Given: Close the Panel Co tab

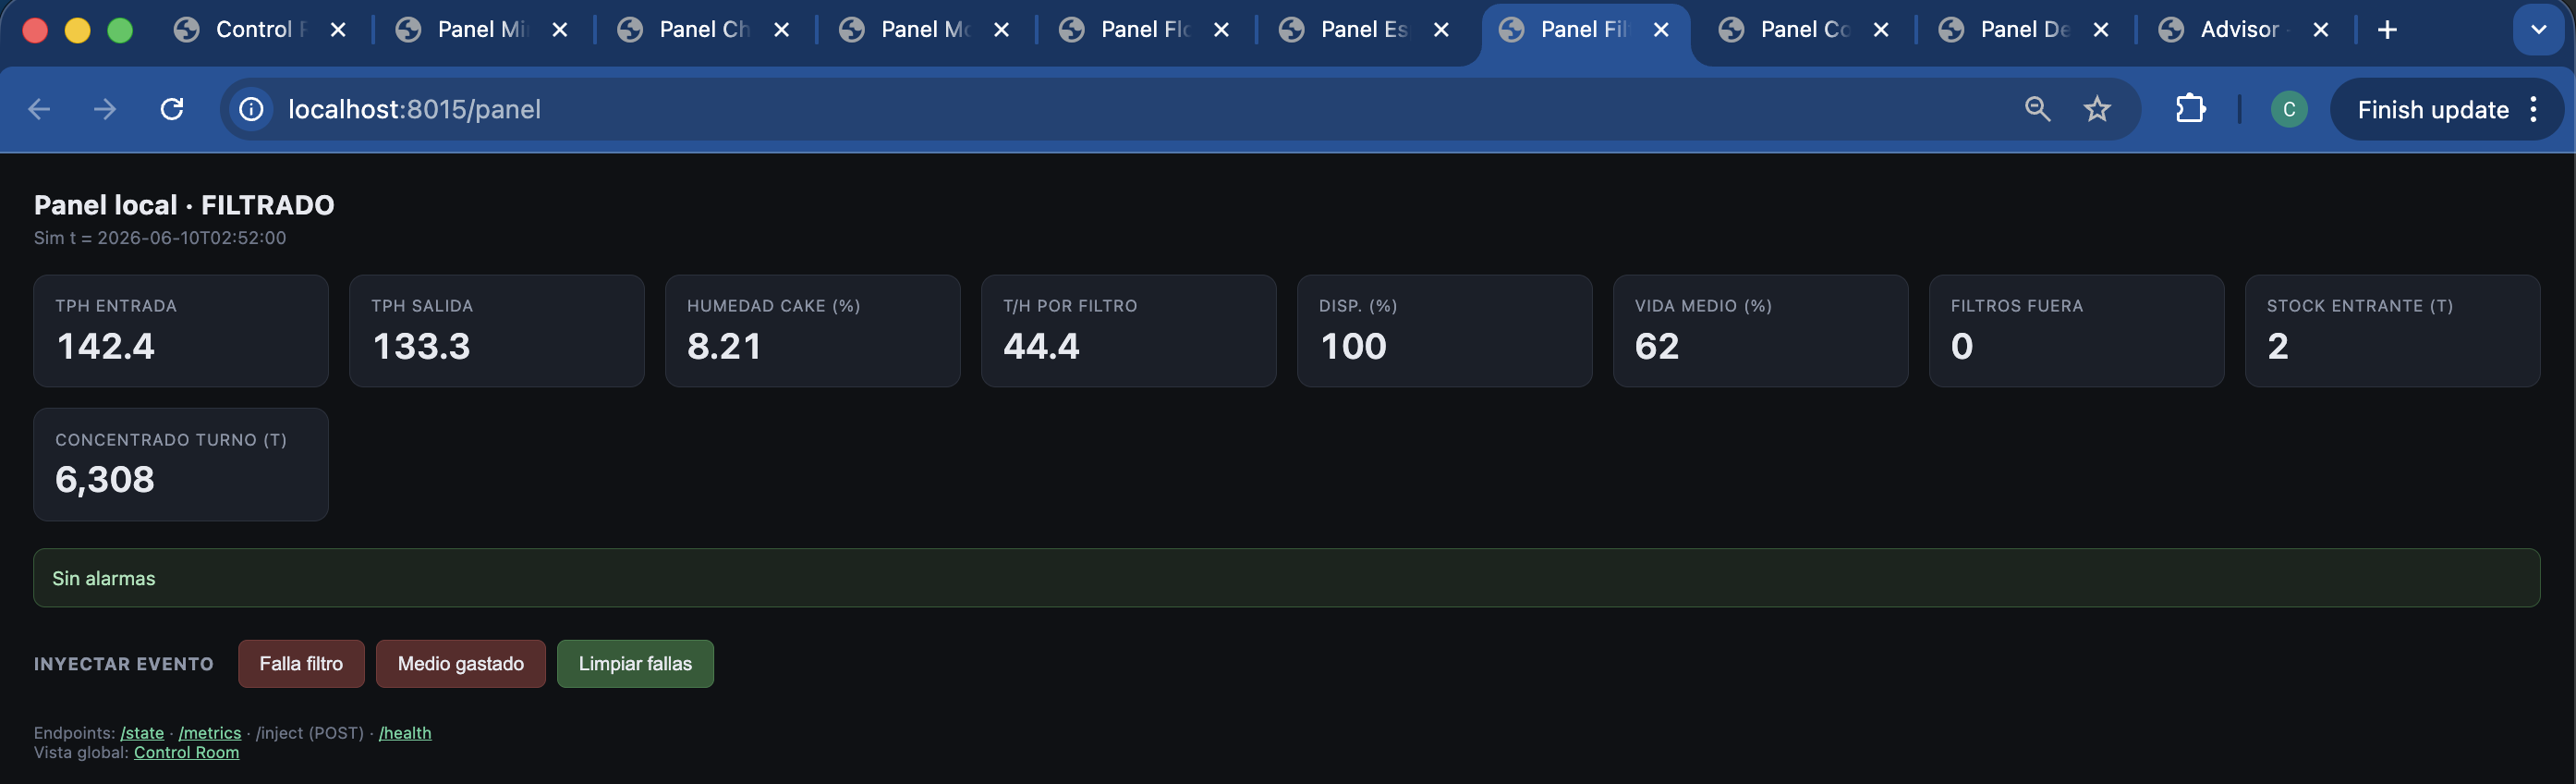Looking at the screenshot, I should 1881,30.
